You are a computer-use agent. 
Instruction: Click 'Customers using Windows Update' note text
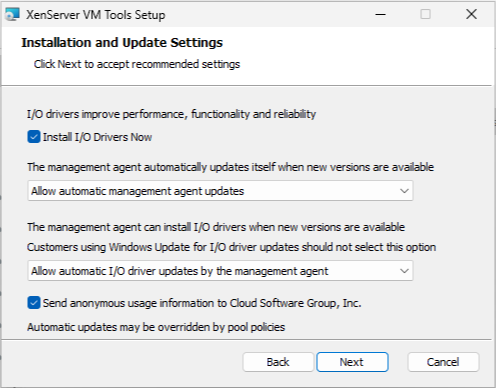231,247
